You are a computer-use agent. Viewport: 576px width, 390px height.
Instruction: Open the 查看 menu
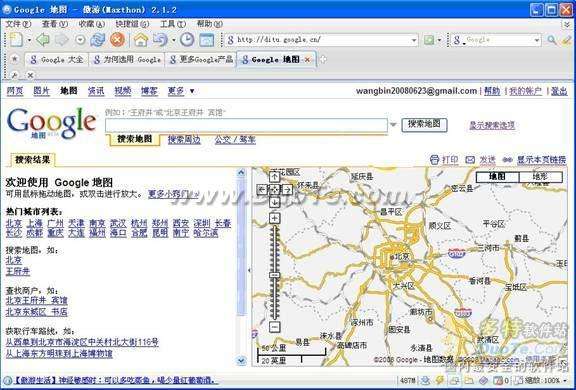coord(55,24)
